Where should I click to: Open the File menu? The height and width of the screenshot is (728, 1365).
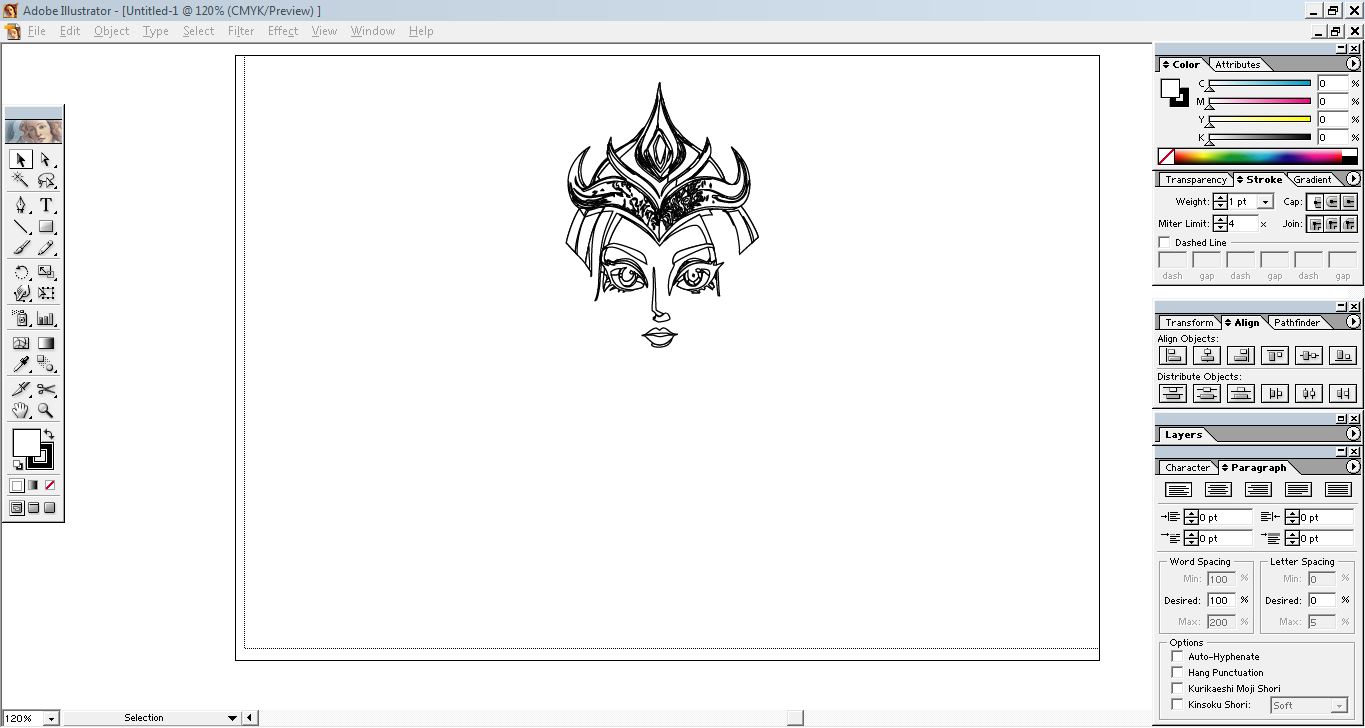[37, 31]
